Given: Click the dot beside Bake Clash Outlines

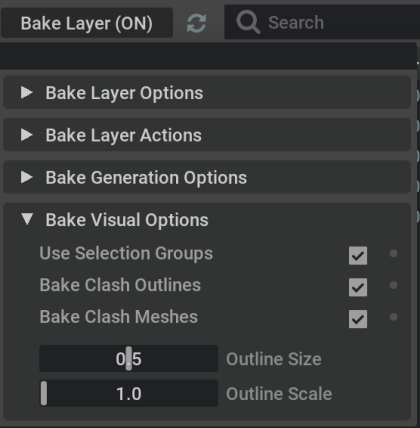Looking at the screenshot, I should (x=393, y=285).
